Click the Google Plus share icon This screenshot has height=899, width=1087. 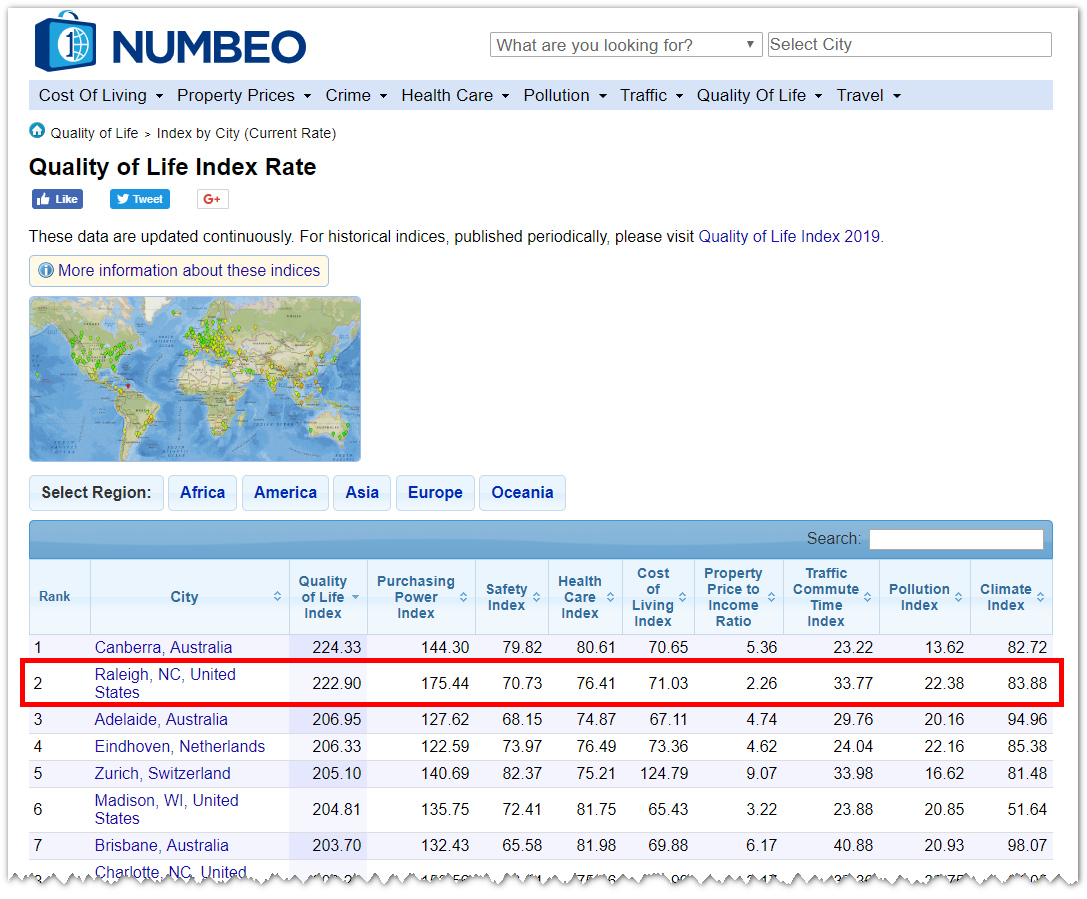point(212,199)
